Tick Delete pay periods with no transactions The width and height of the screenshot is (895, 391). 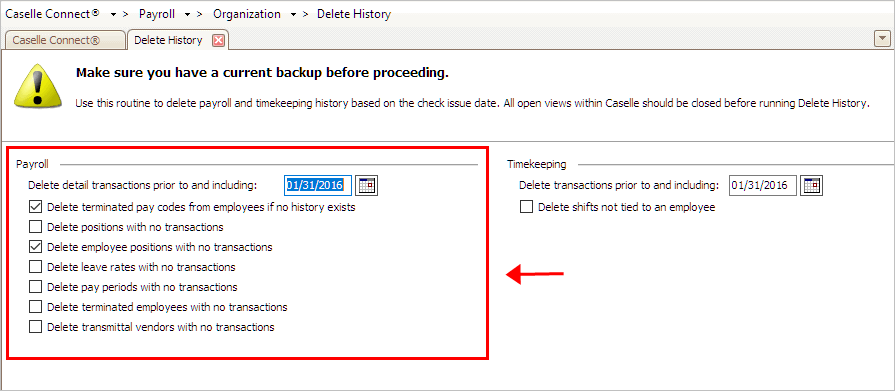[x=35, y=287]
